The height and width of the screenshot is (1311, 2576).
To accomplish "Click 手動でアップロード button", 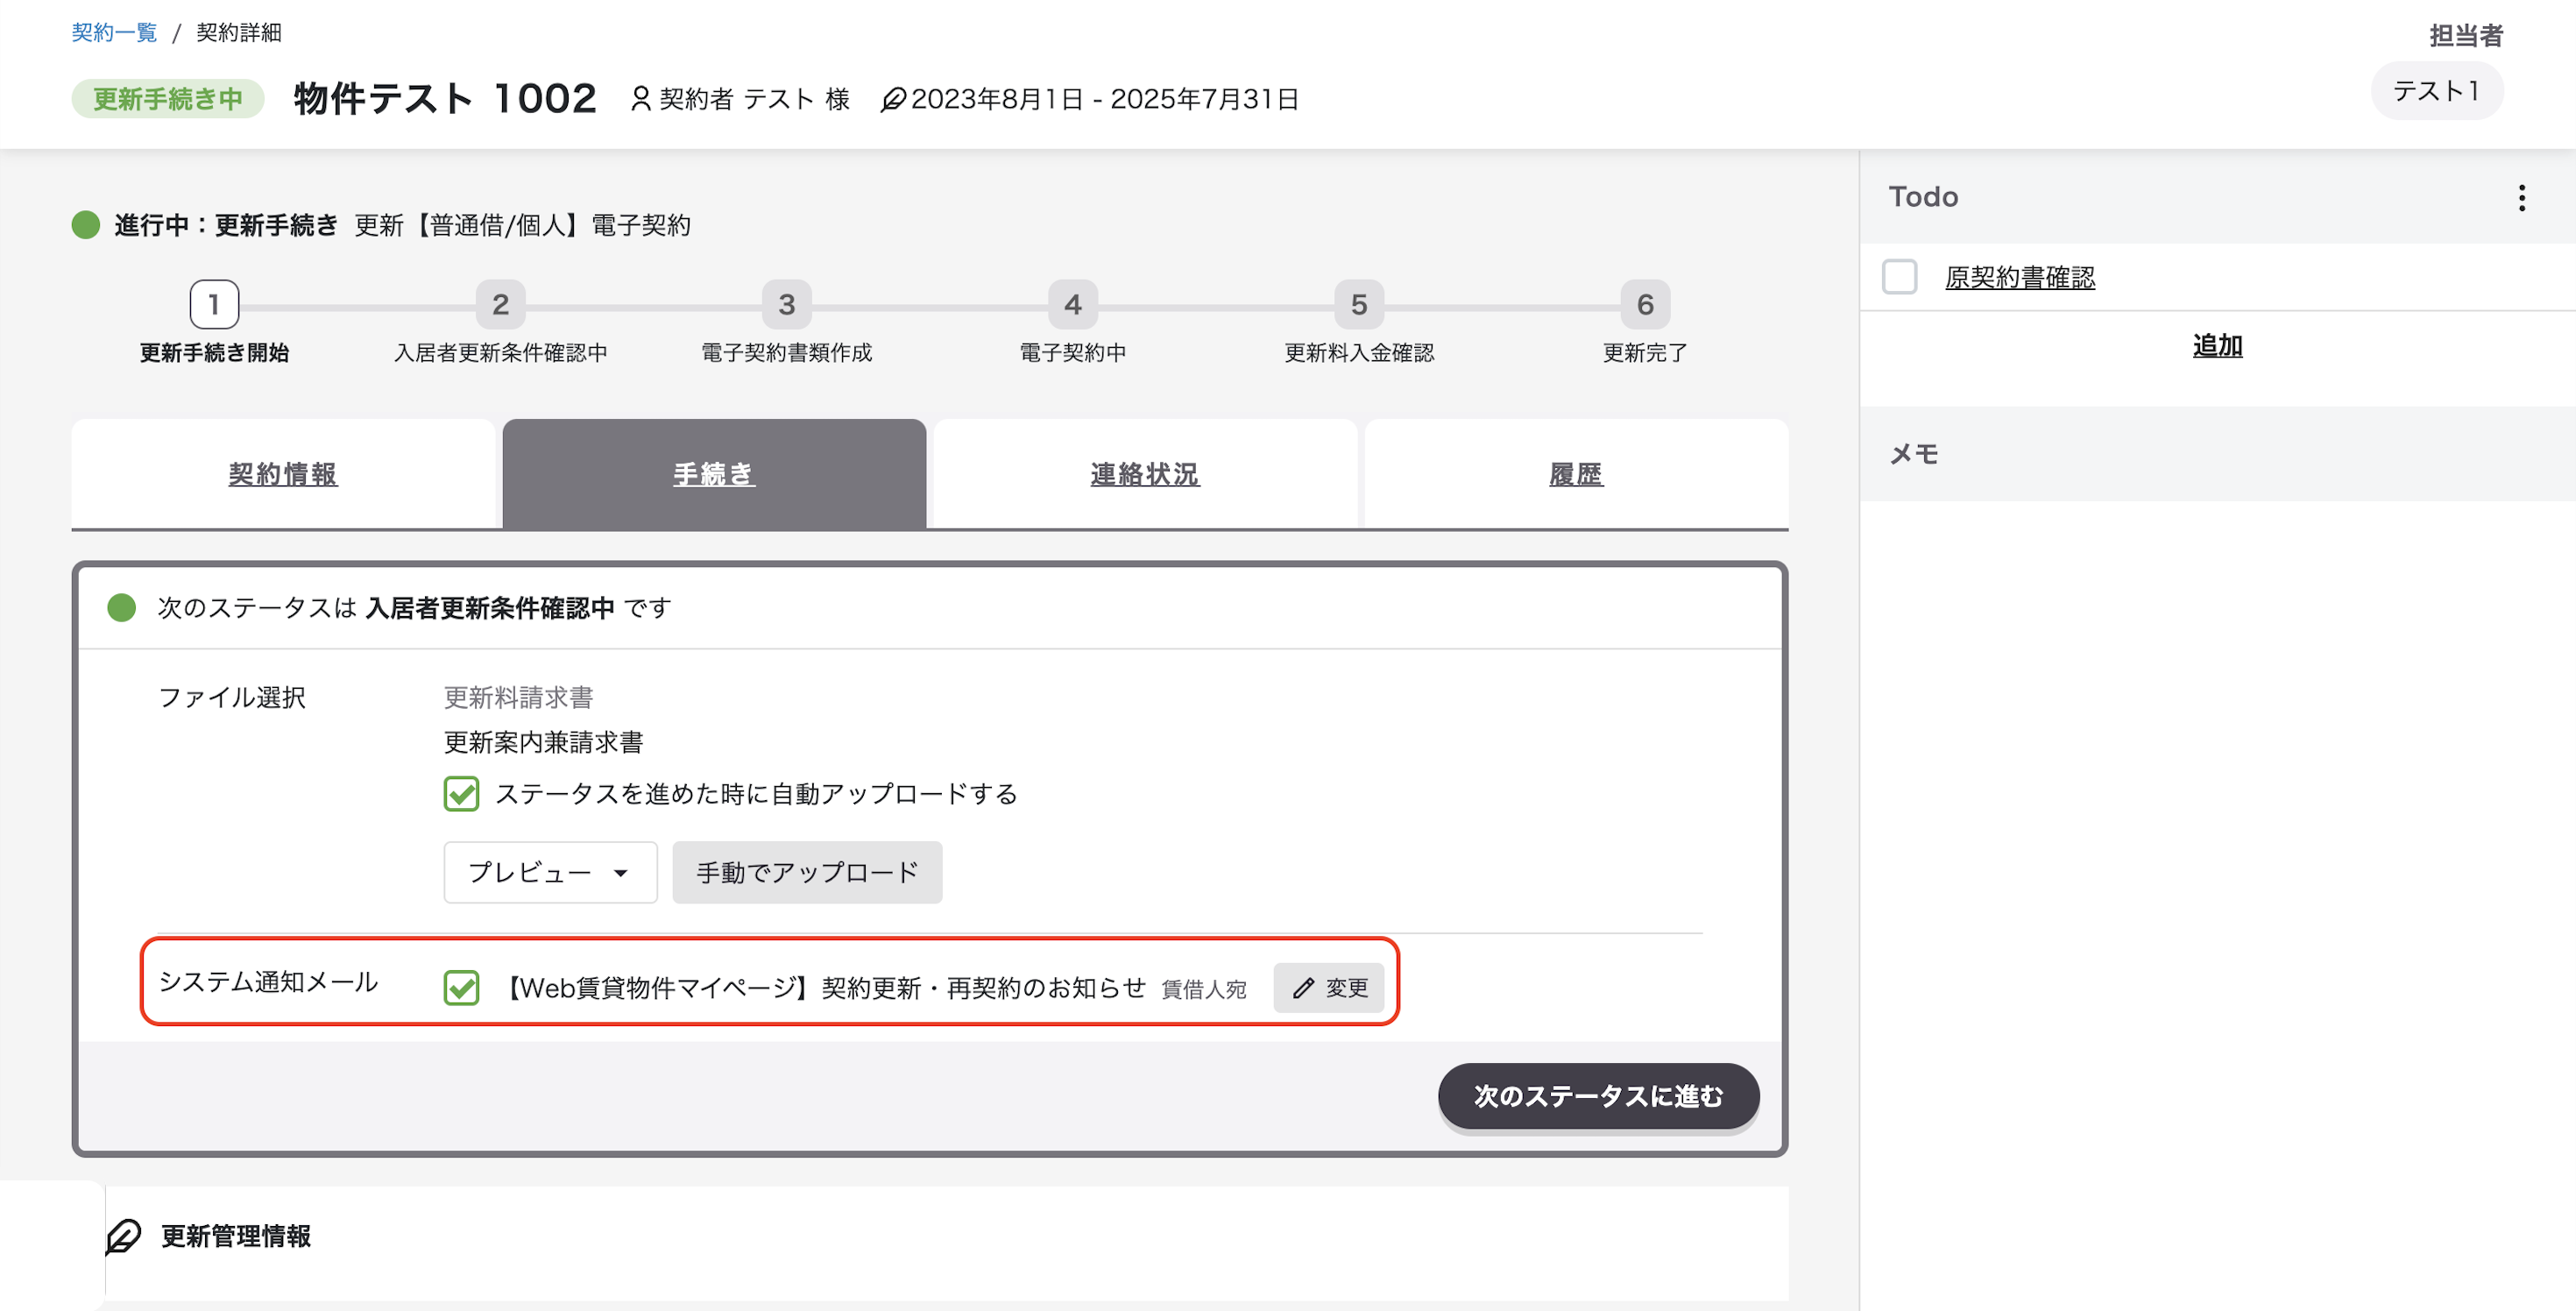I will point(807,872).
